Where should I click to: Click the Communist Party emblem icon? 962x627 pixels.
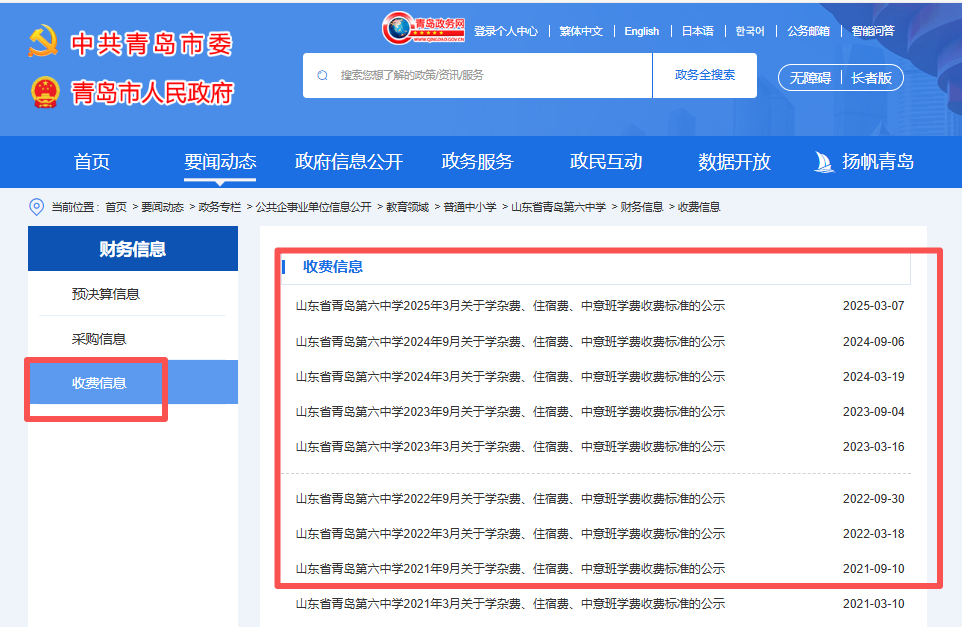[x=43, y=42]
